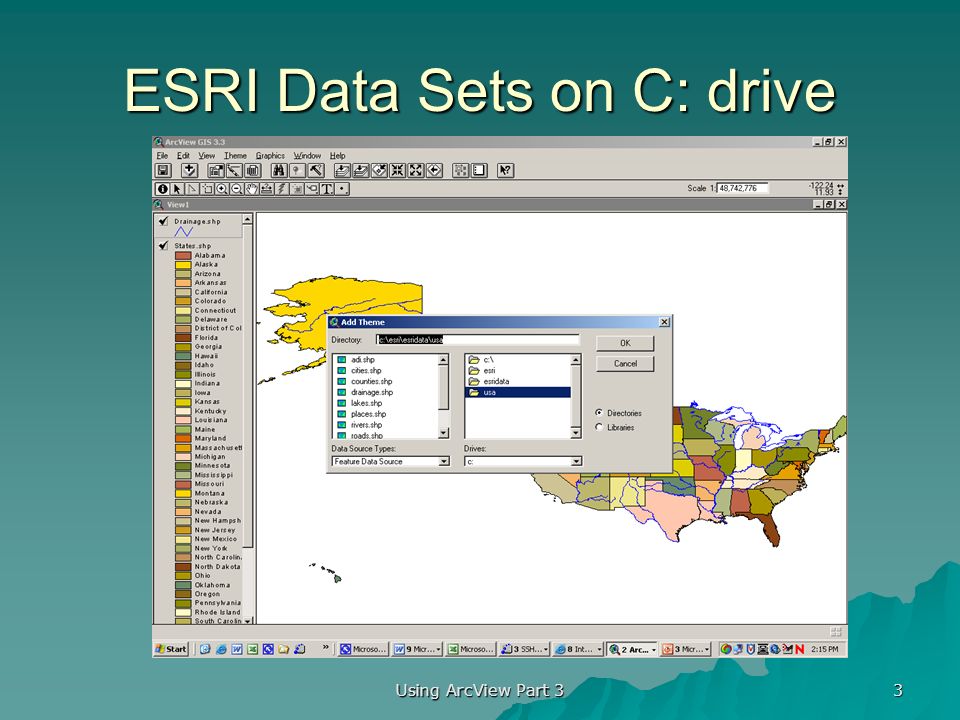Select the Zoom Out magnifier tool

point(236,189)
